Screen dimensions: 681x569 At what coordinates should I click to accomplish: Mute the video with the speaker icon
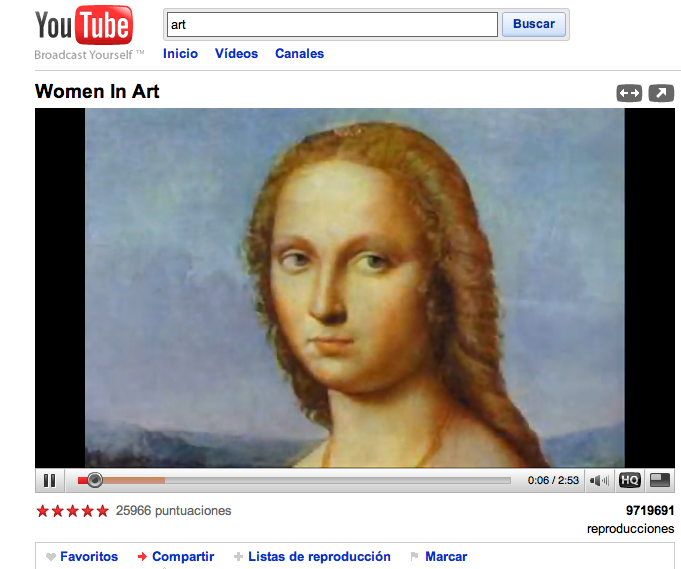[599, 480]
